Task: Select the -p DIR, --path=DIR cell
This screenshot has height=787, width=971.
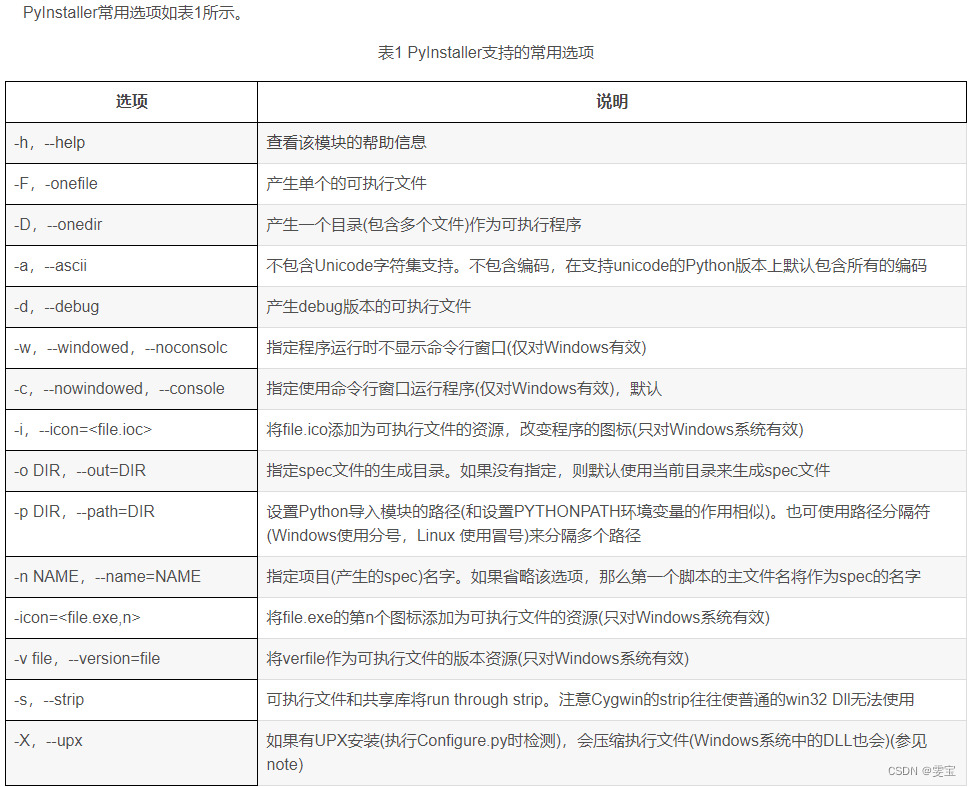Action: click(131, 524)
